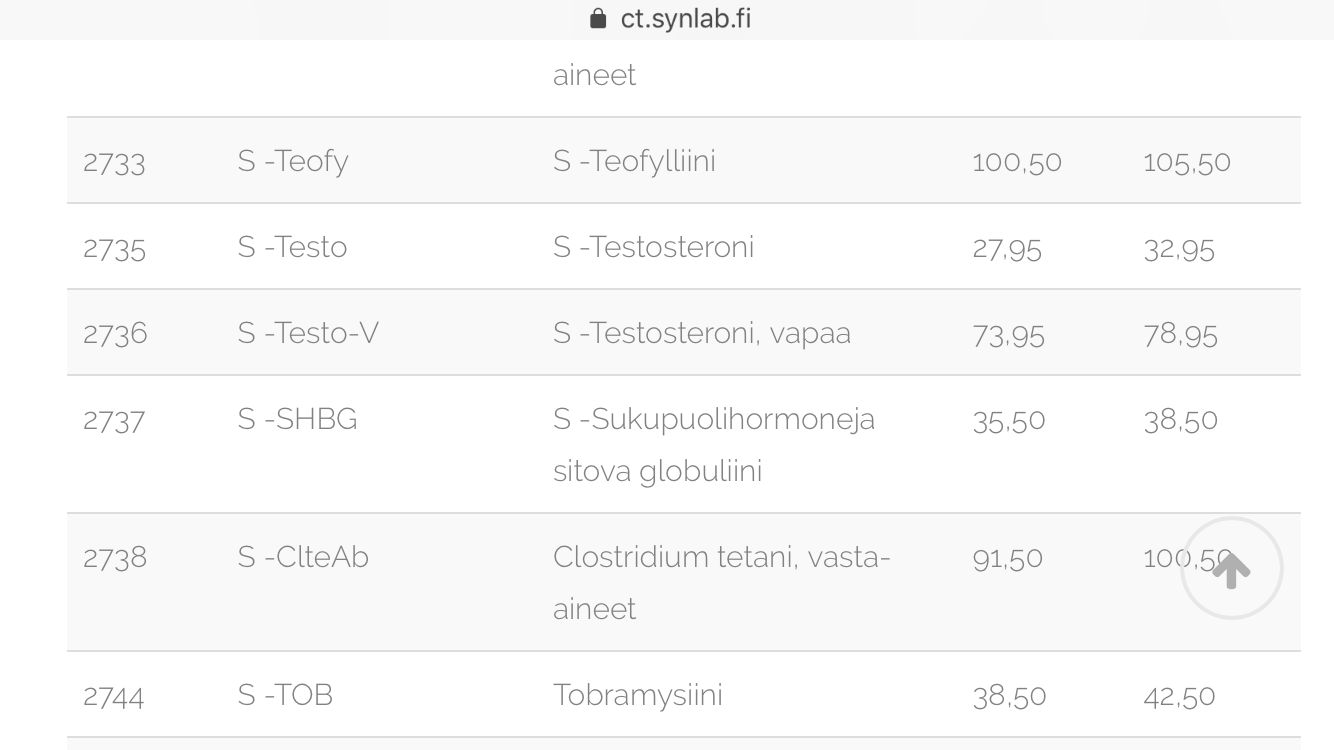This screenshot has height=750, width=1334.
Task: Click the S -TOB abbreviation
Action: [x=285, y=695]
